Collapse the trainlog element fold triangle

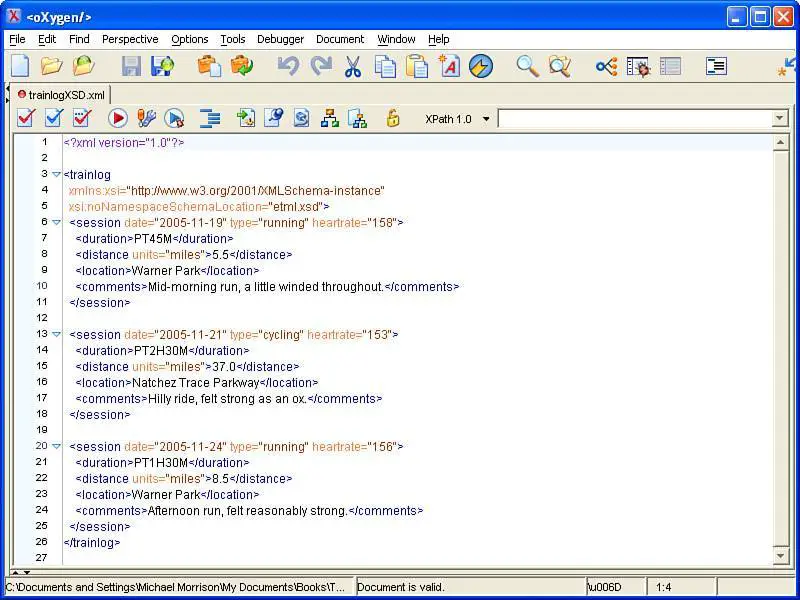click(x=56, y=174)
